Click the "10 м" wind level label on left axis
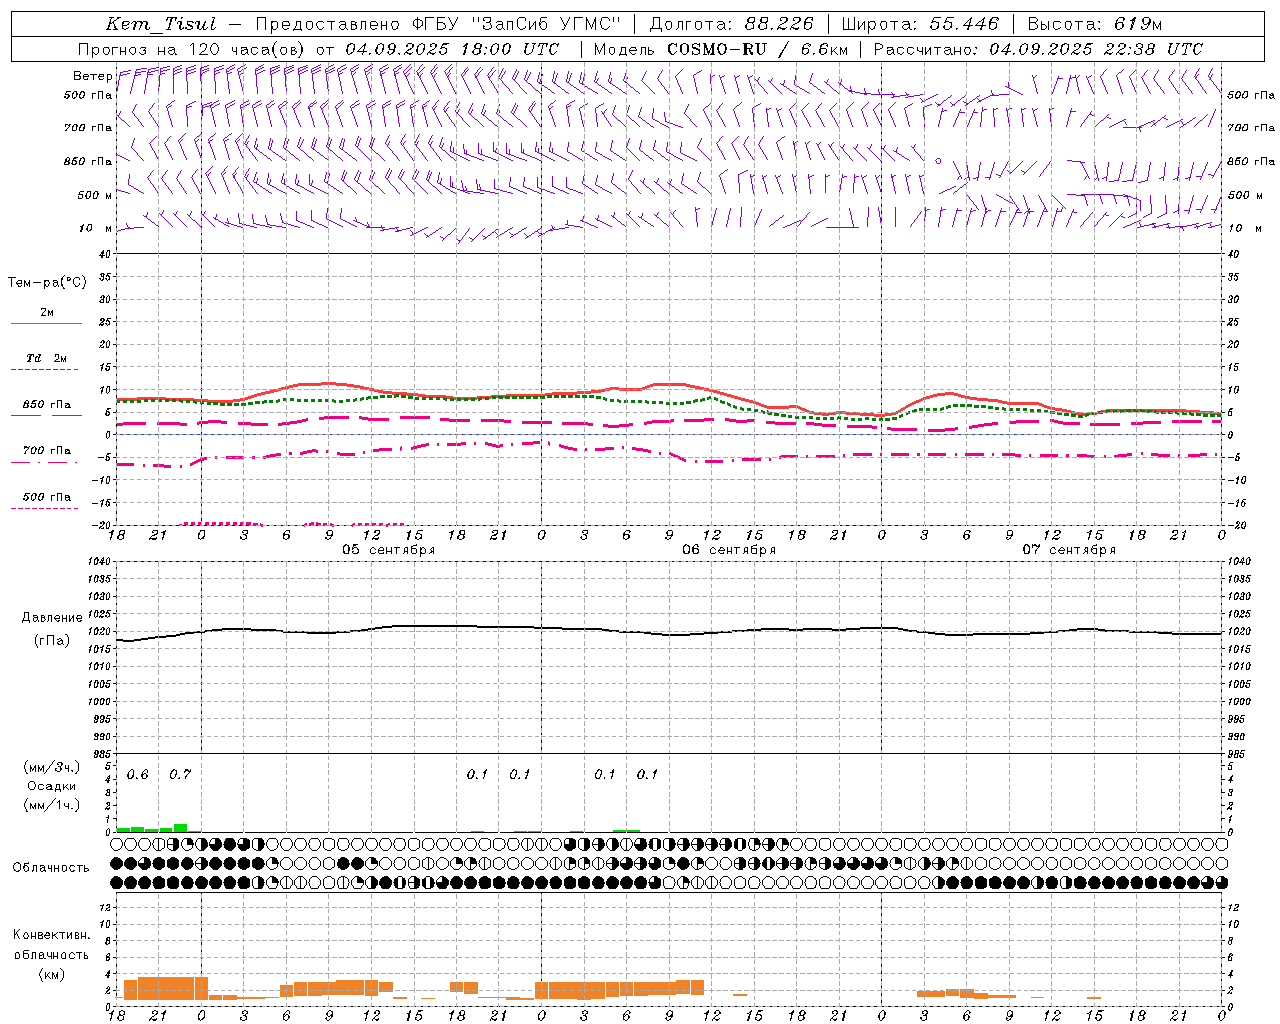1280x1024 pixels. coord(97,228)
